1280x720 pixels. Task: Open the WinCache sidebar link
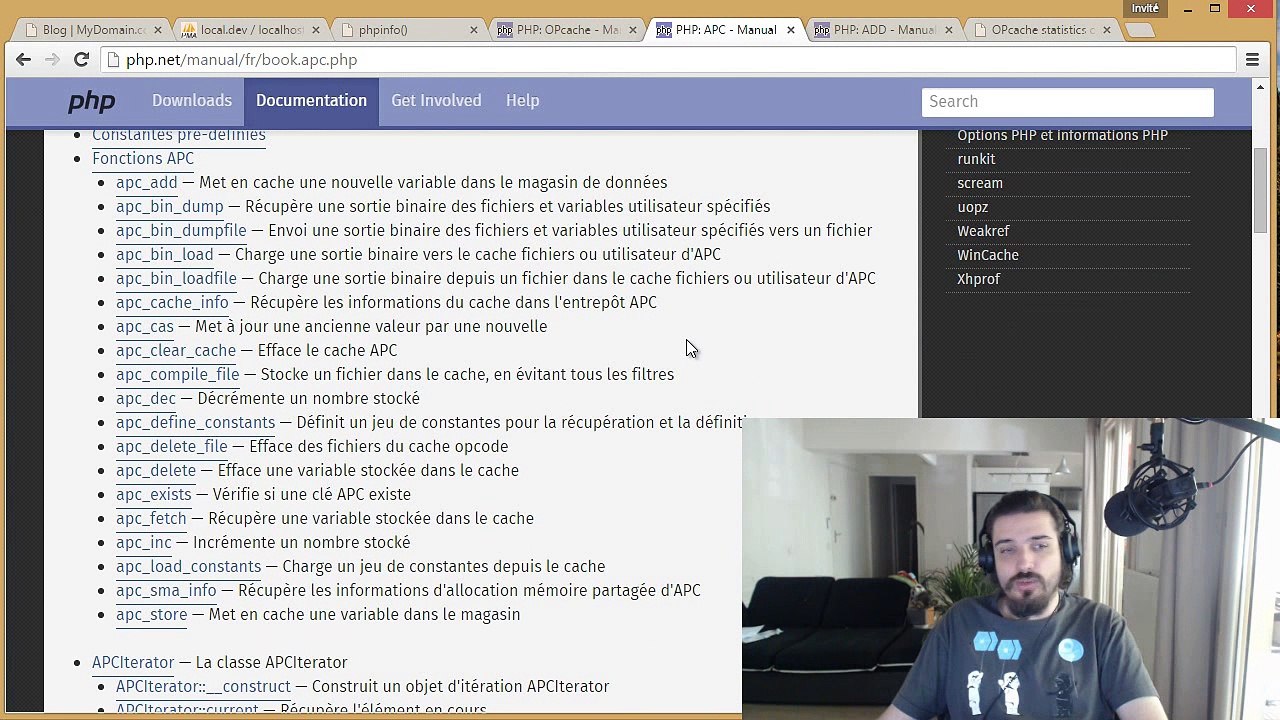point(988,255)
